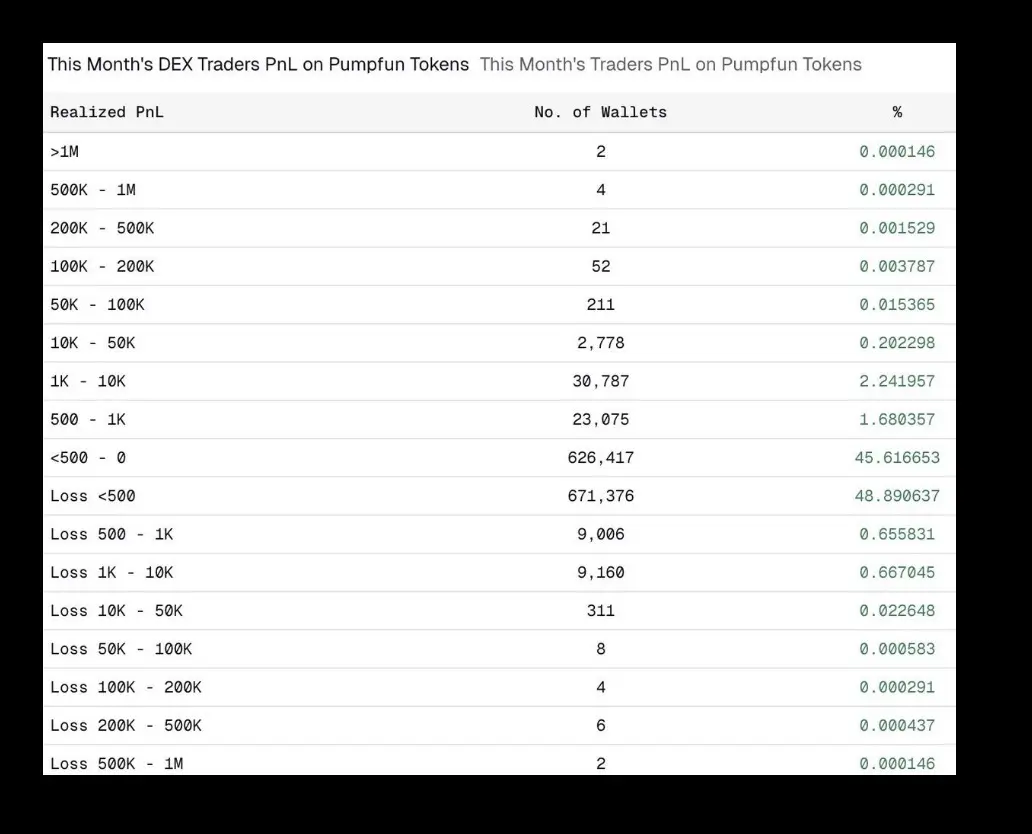Select the 0.667045 percentage value
This screenshot has height=834, width=1032.
pyautogui.click(x=897, y=573)
